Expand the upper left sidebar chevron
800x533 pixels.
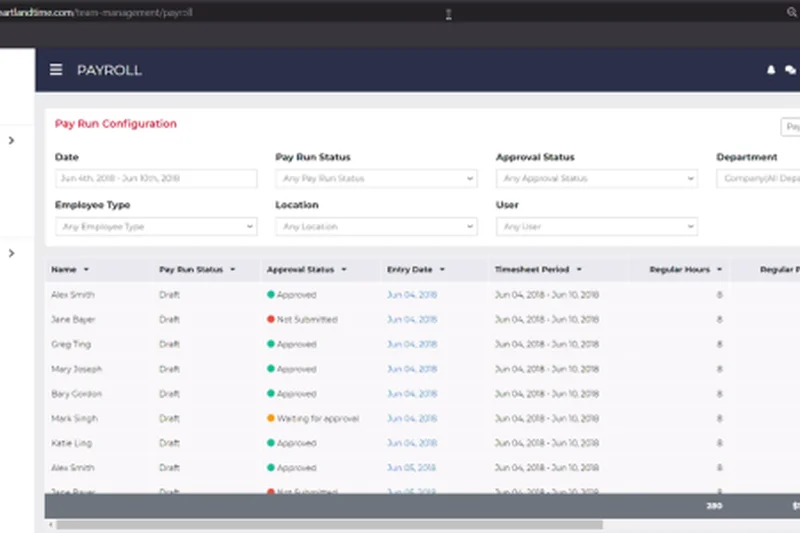pyautogui.click(x=11, y=140)
